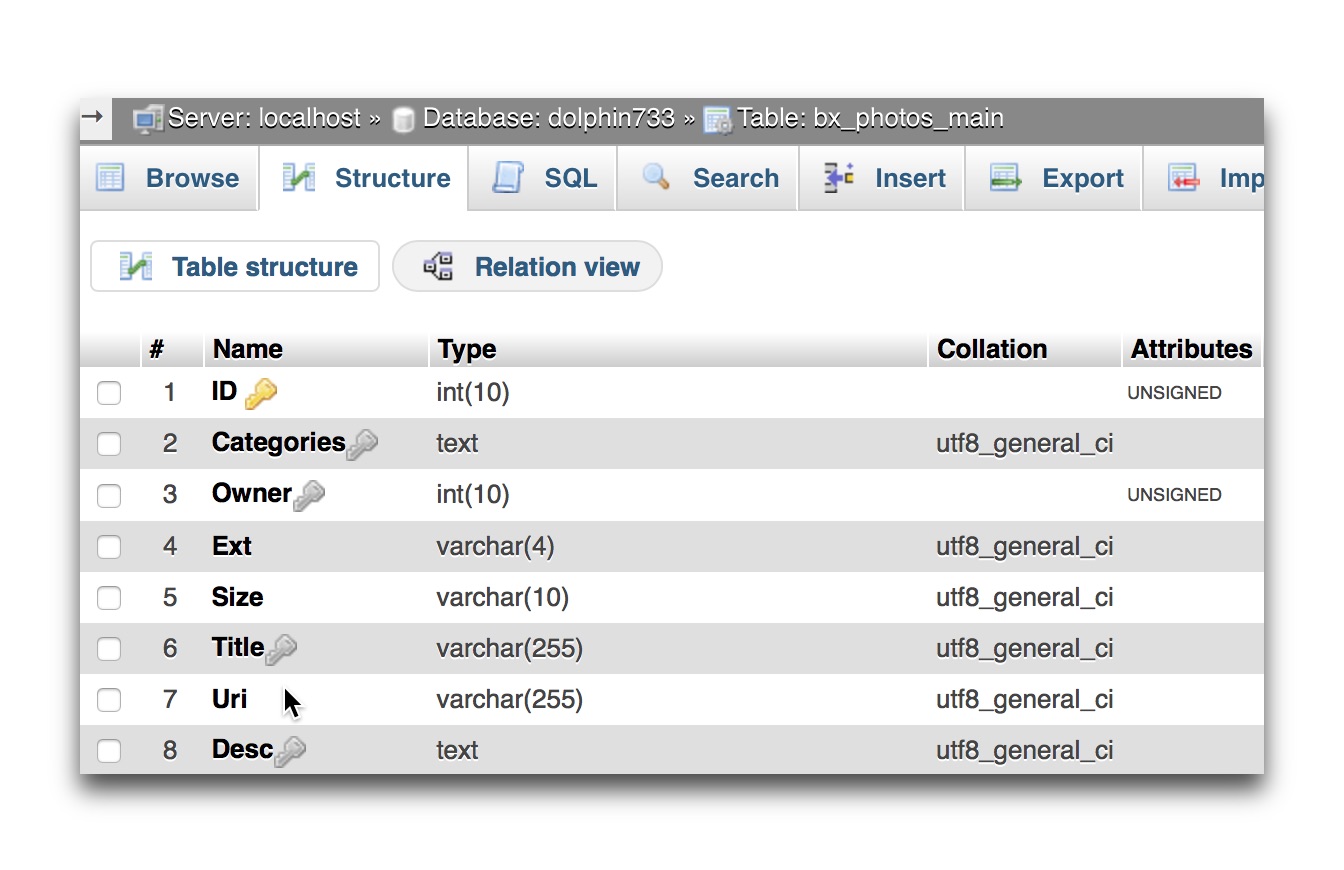Click the table icon in the breadcrumb
This screenshot has width=1344, height=870.
point(717,120)
